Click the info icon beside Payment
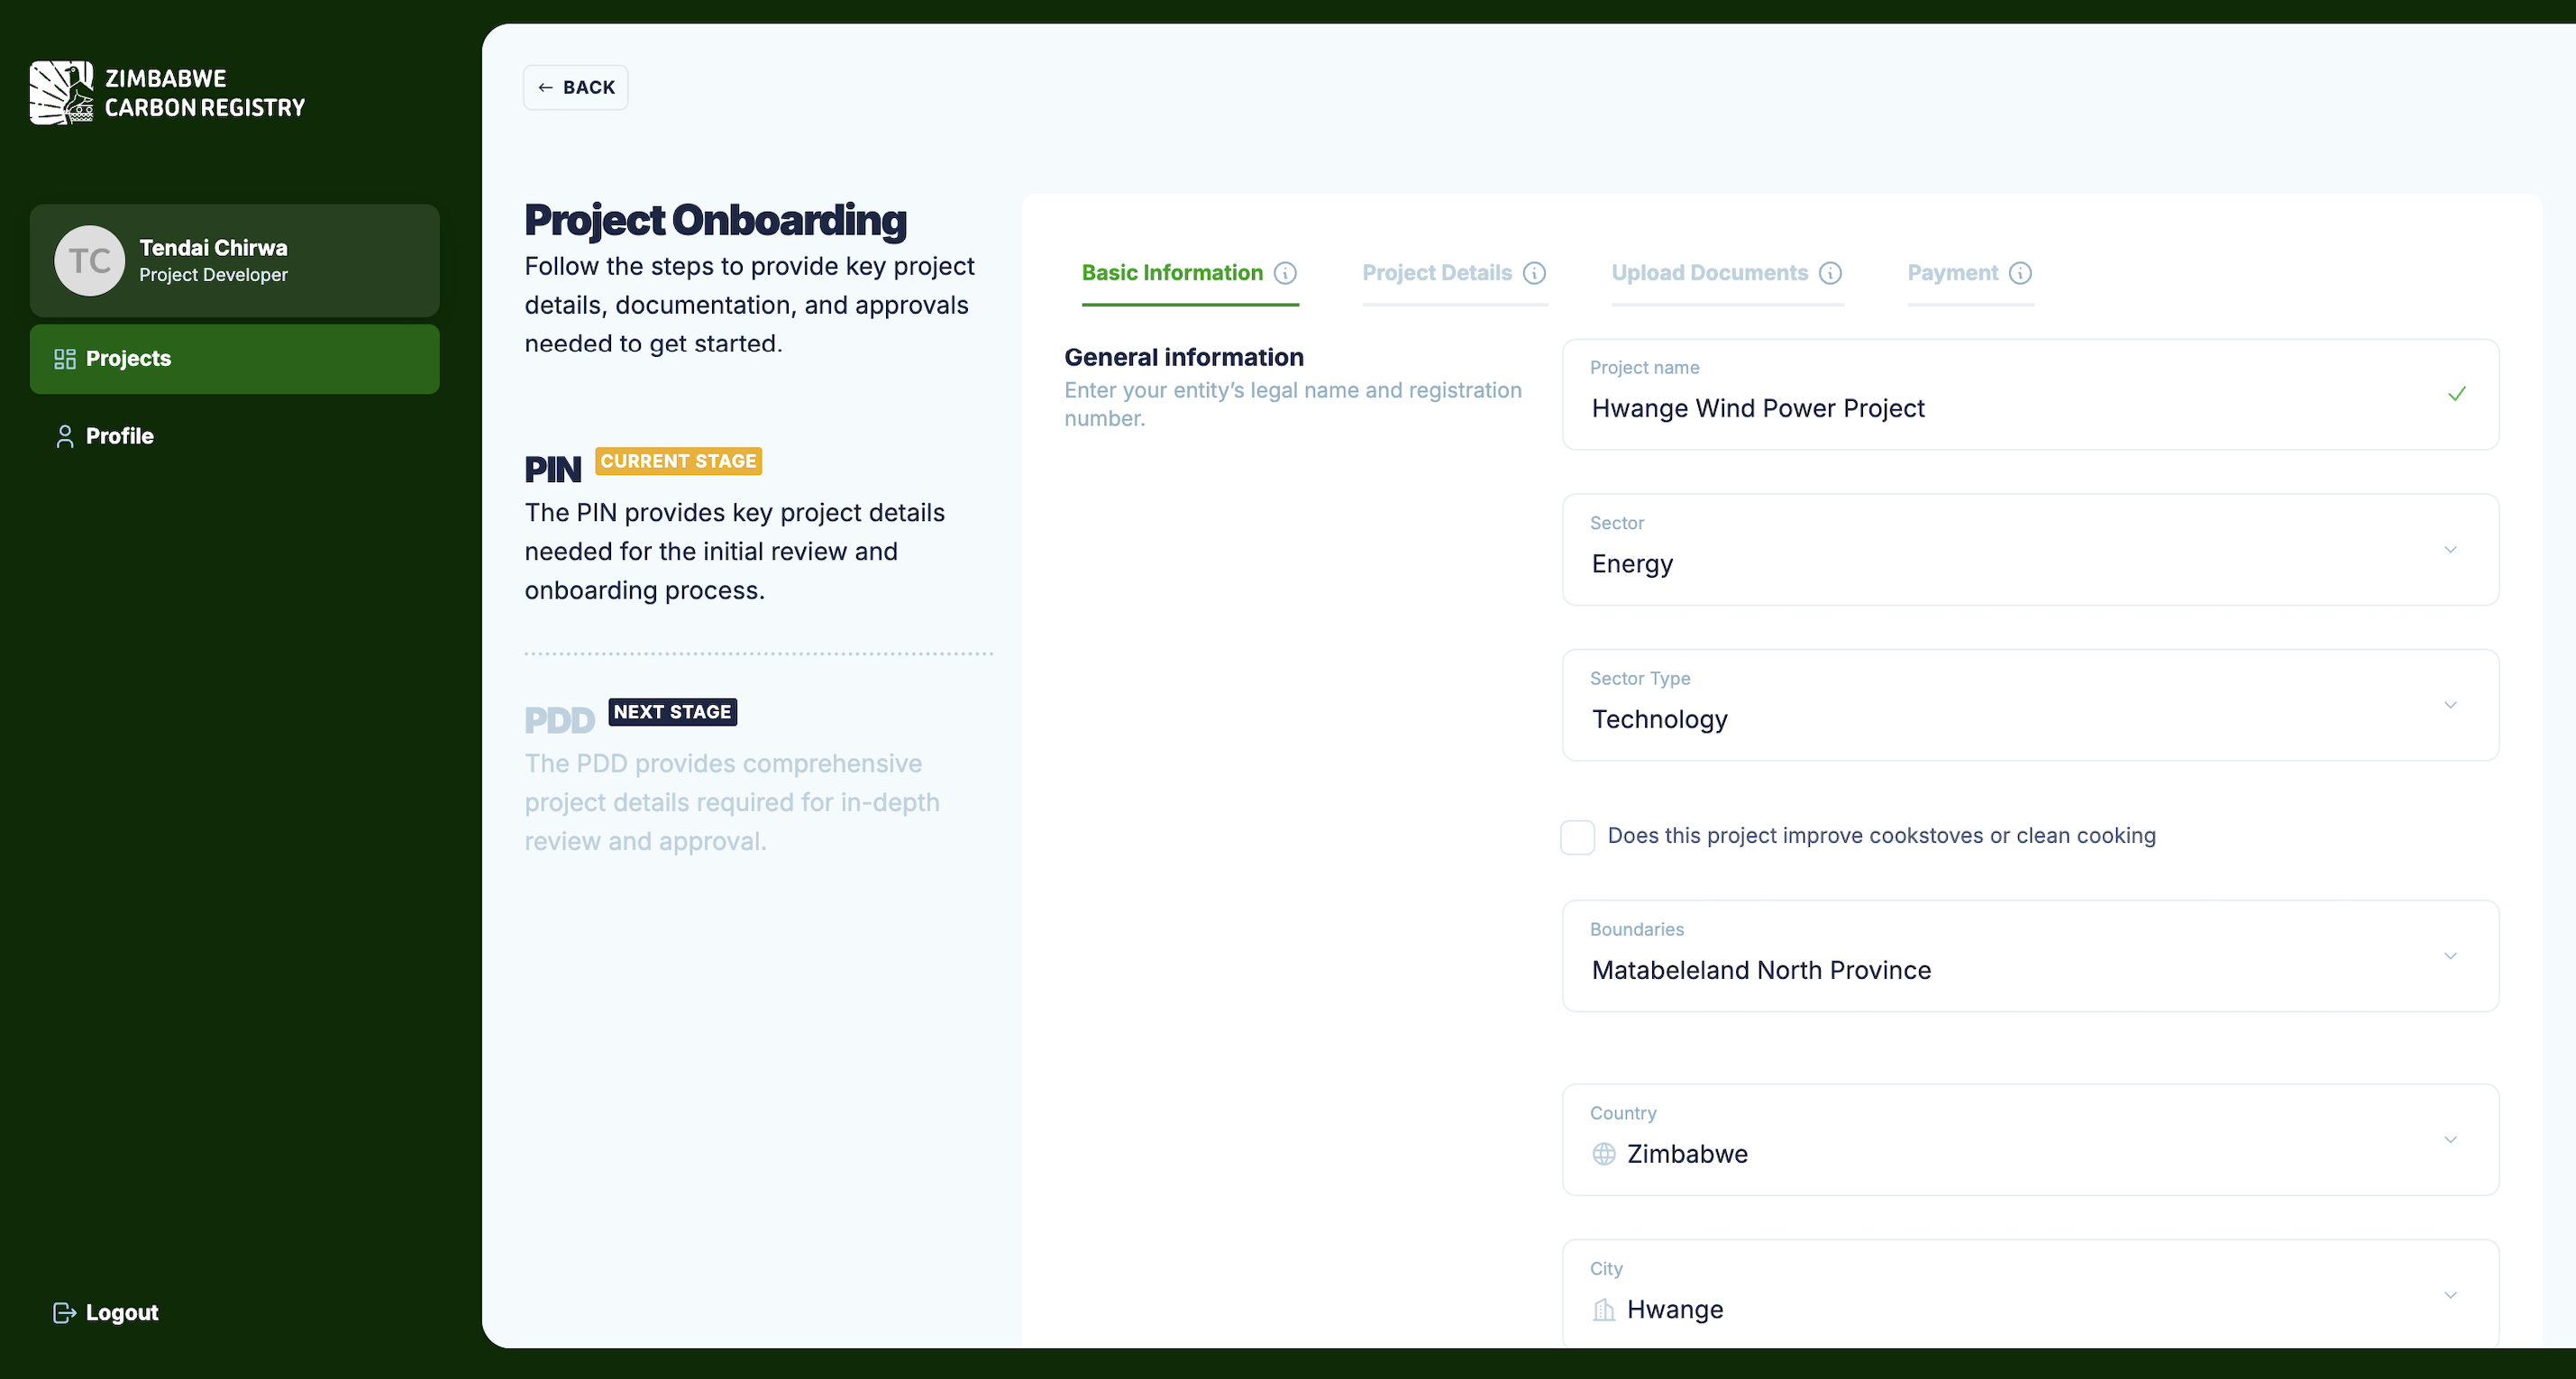 pyautogui.click(x=2020, y=273)
